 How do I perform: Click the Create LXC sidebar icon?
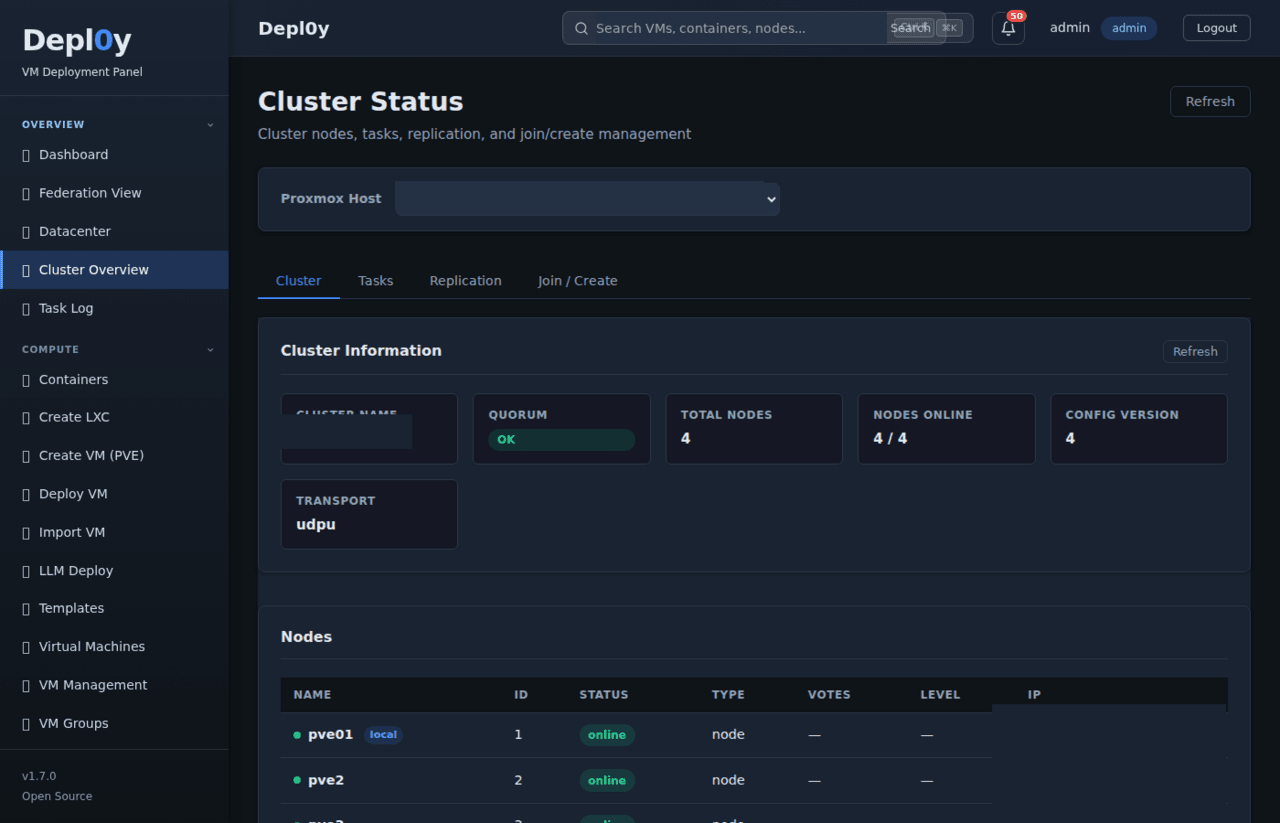[26, 418]
